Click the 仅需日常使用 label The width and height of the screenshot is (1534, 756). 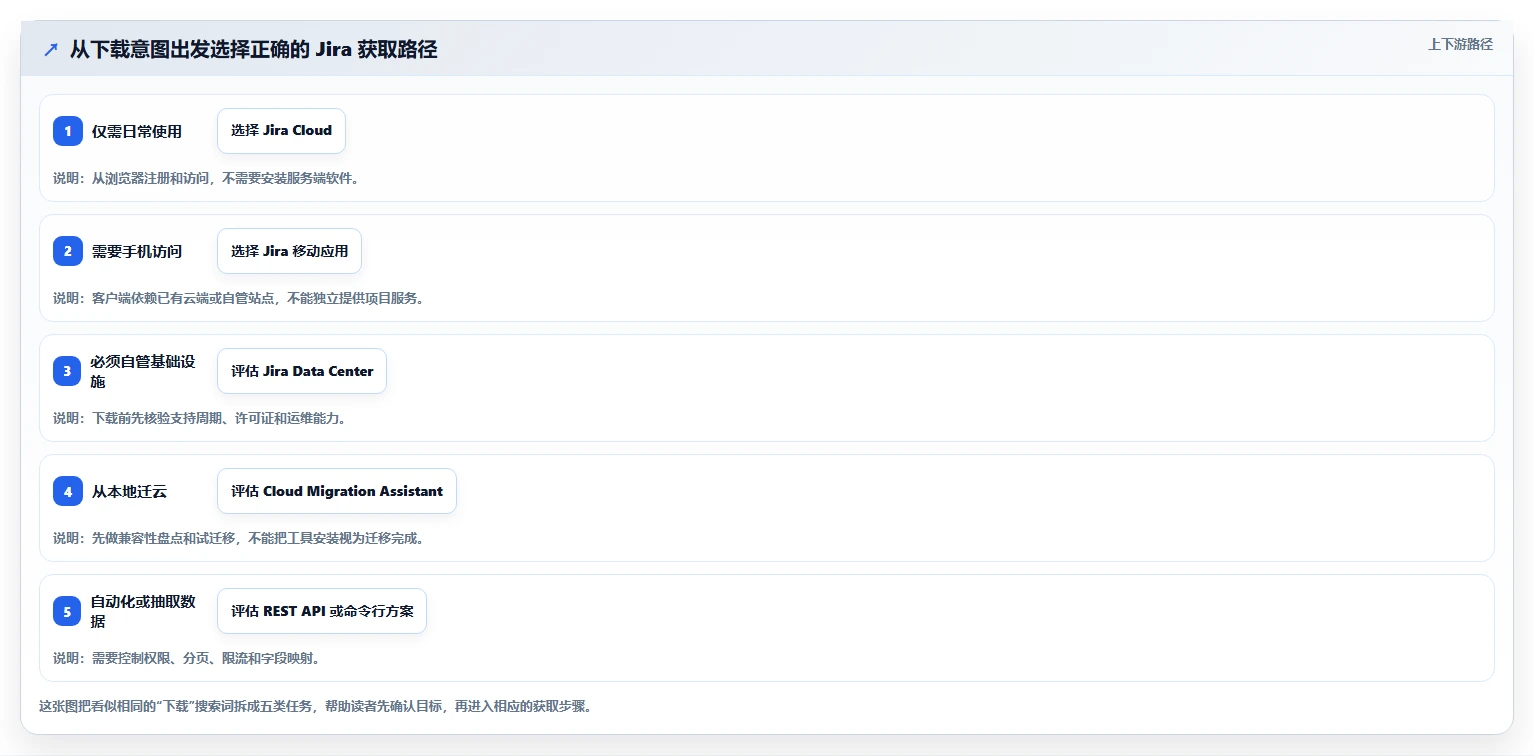point(137,131)
